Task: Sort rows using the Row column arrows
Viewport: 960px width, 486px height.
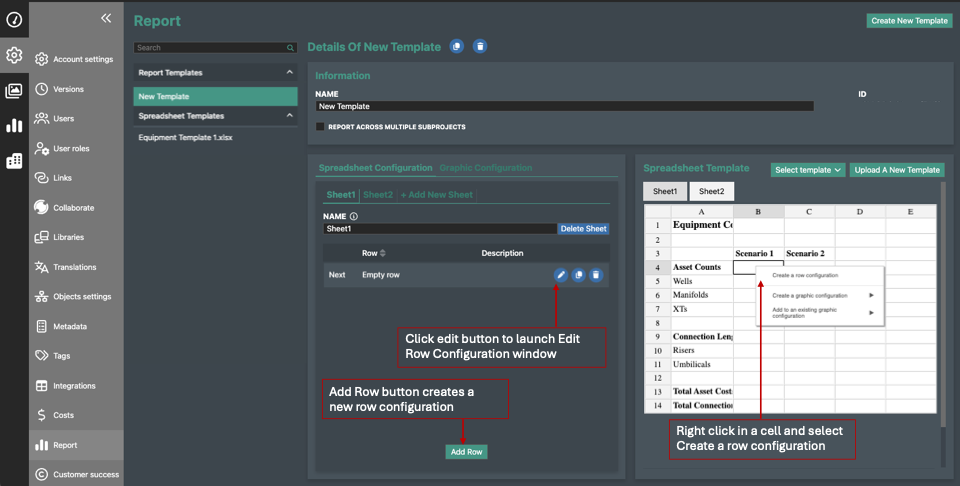Action: pos(382,253)
